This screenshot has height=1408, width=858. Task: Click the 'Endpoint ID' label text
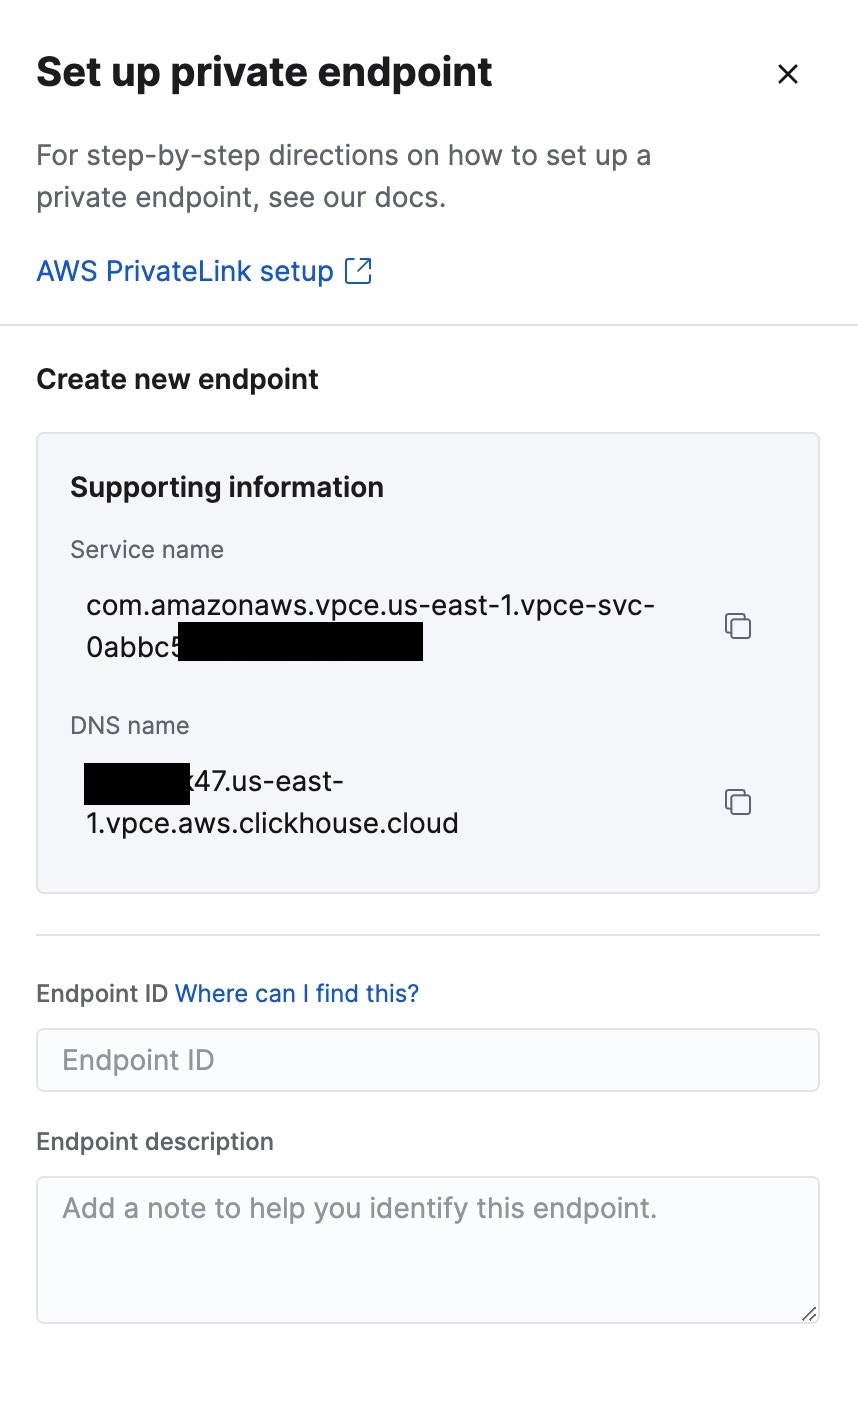point(102,993)
